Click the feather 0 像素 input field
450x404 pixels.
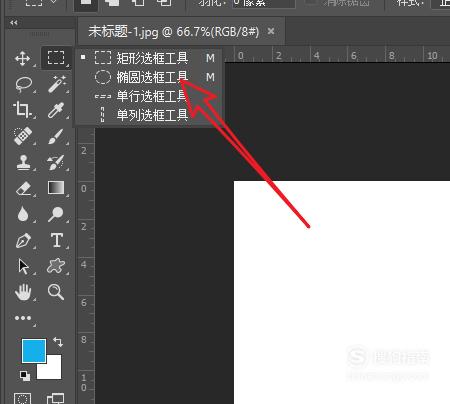point(263,3)
